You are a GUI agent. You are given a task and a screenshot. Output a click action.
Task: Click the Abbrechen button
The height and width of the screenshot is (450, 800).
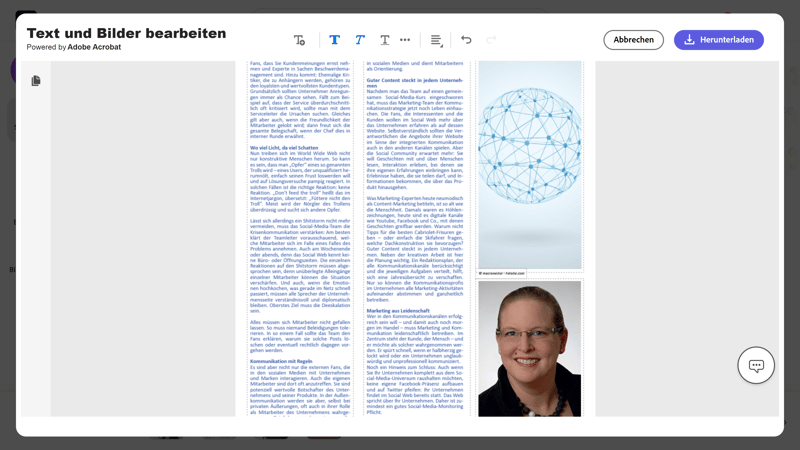click(633, 40)
